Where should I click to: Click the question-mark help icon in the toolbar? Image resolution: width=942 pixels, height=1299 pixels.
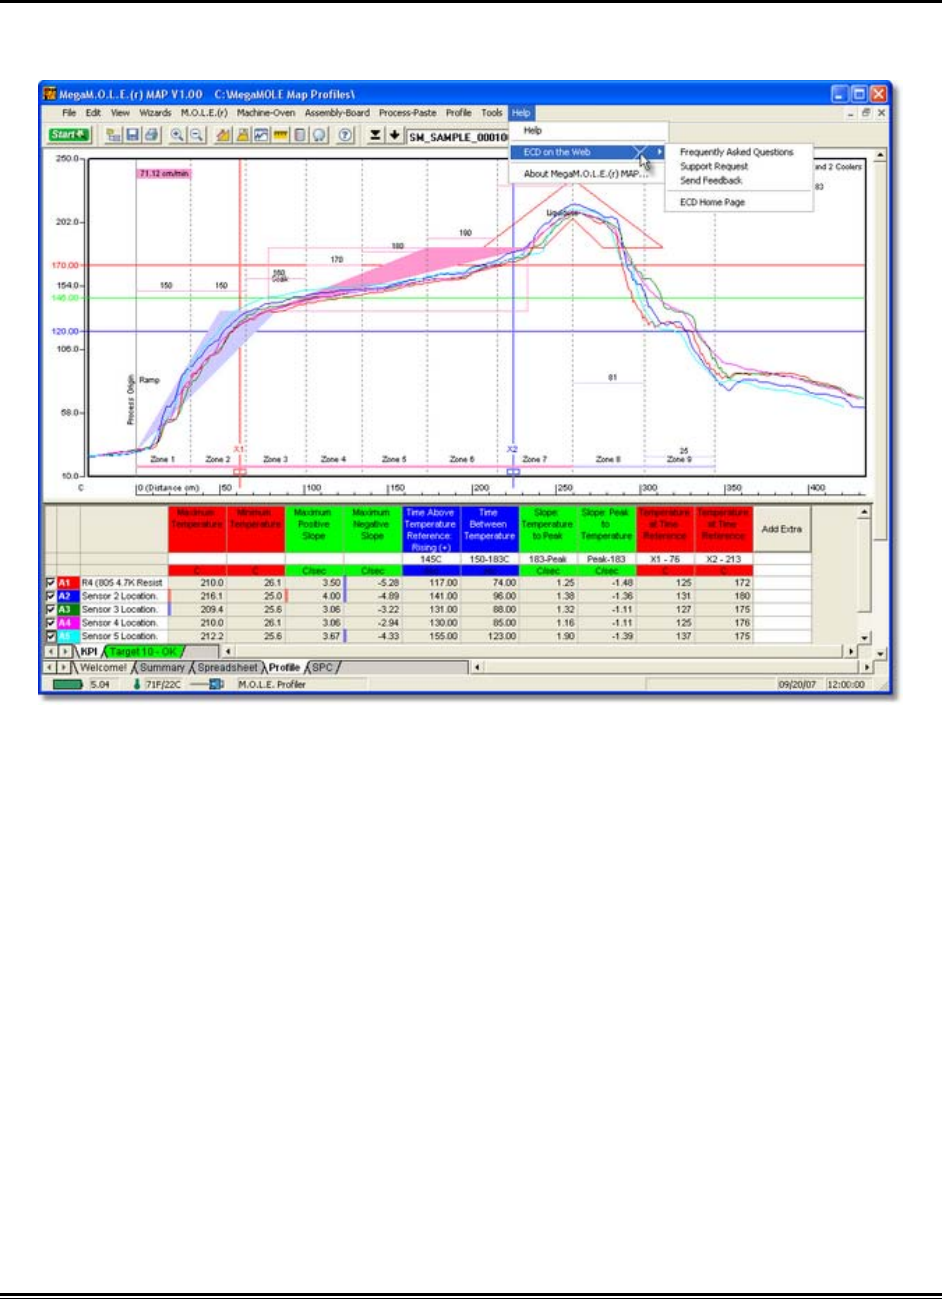pyautogui.click(x=345, y=135)
